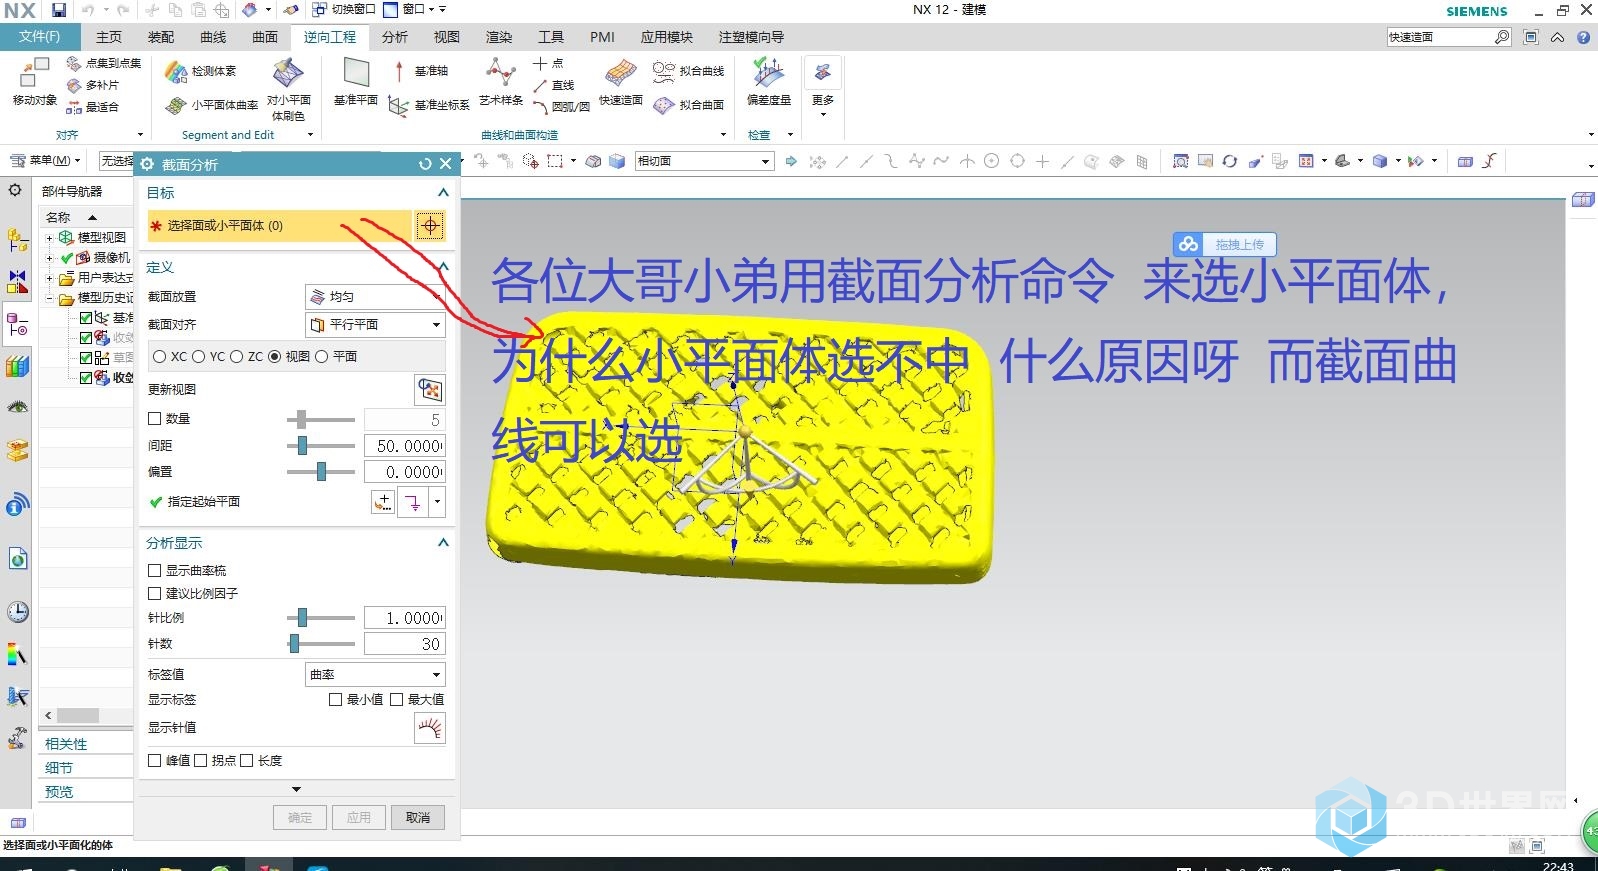The height and width of the screenshot is (871, 1598).
Task: Open the reuse library books sidebar tab
Action: click(17, 367)
